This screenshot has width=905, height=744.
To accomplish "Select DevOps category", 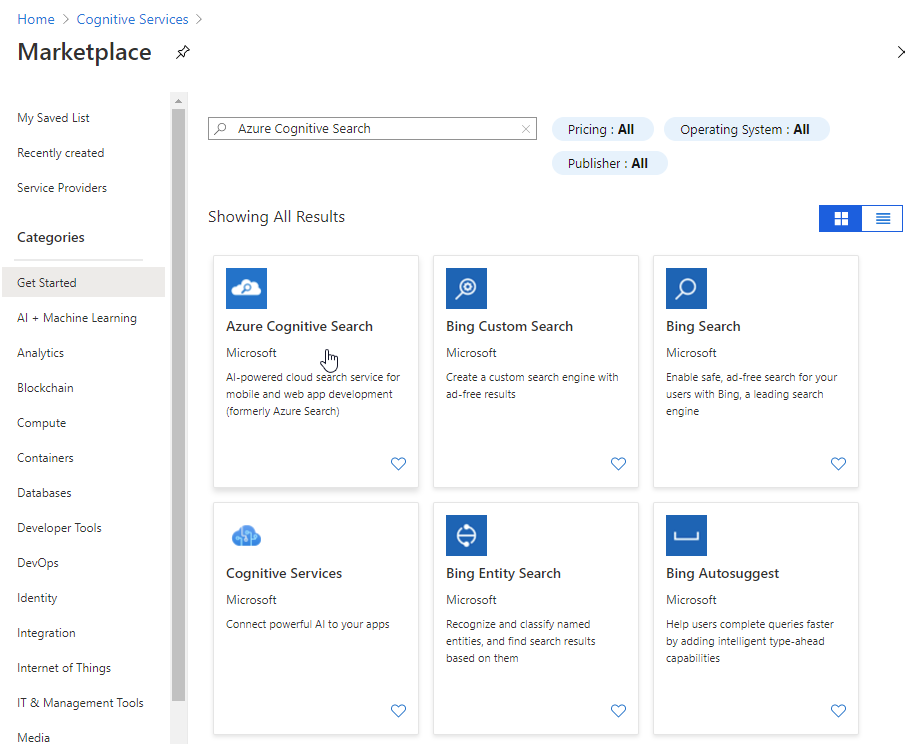I will (38, 563).
